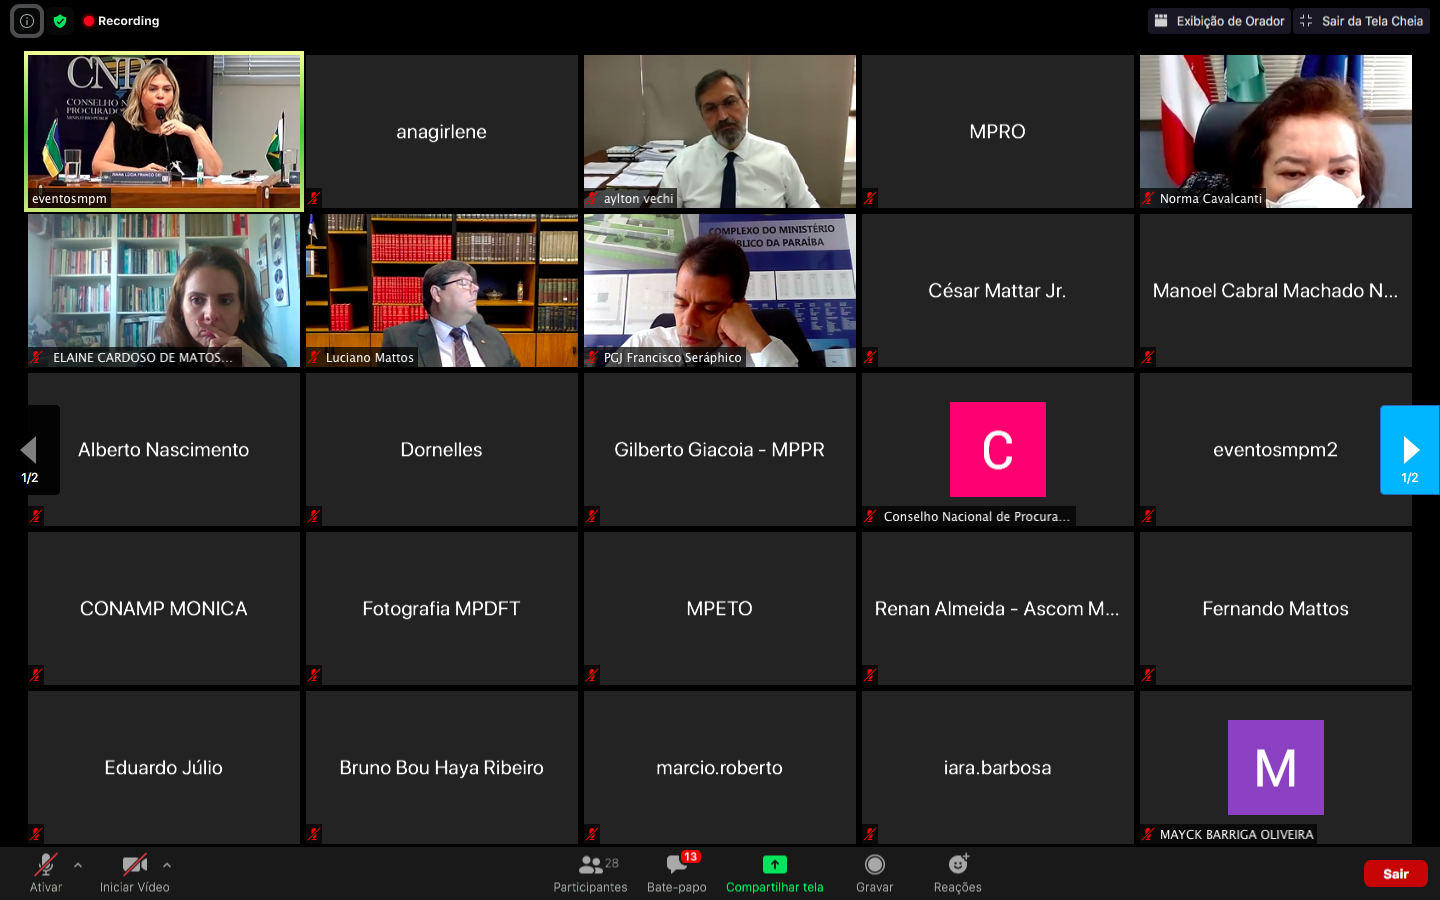
Task: Open the Reações emoji icon
Action: tap(957, 866)
